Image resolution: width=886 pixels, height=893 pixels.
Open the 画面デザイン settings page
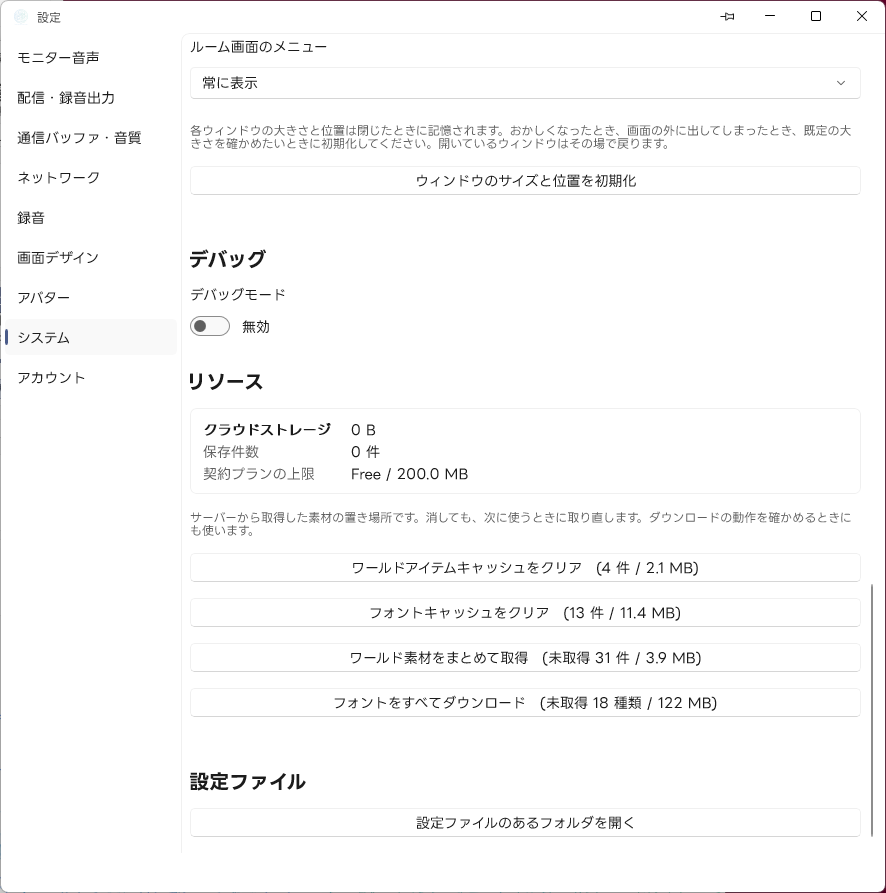91,257
